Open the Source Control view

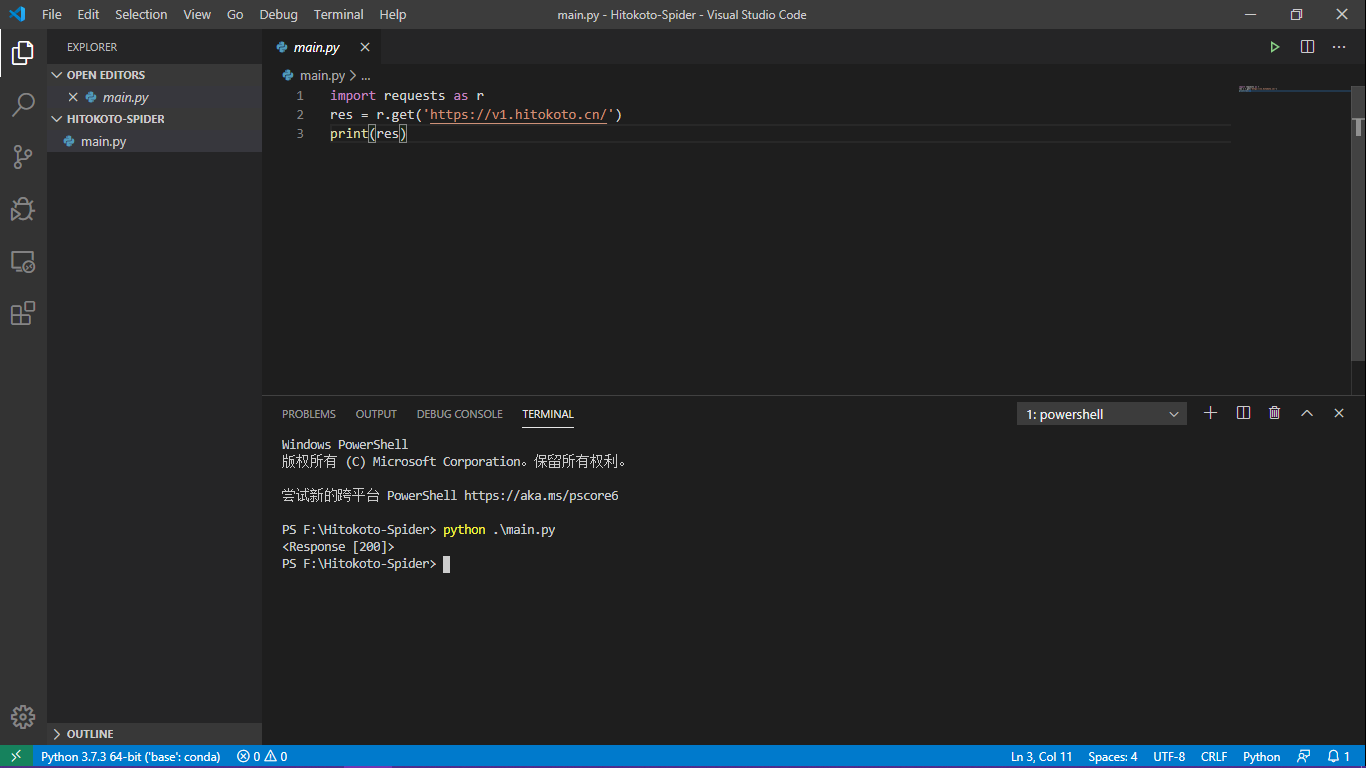(23, 157)
